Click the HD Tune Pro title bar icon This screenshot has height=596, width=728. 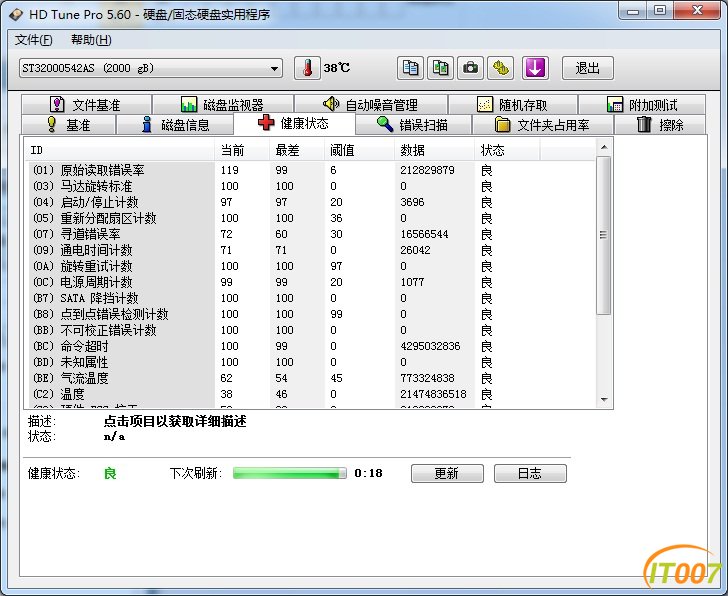16,14
